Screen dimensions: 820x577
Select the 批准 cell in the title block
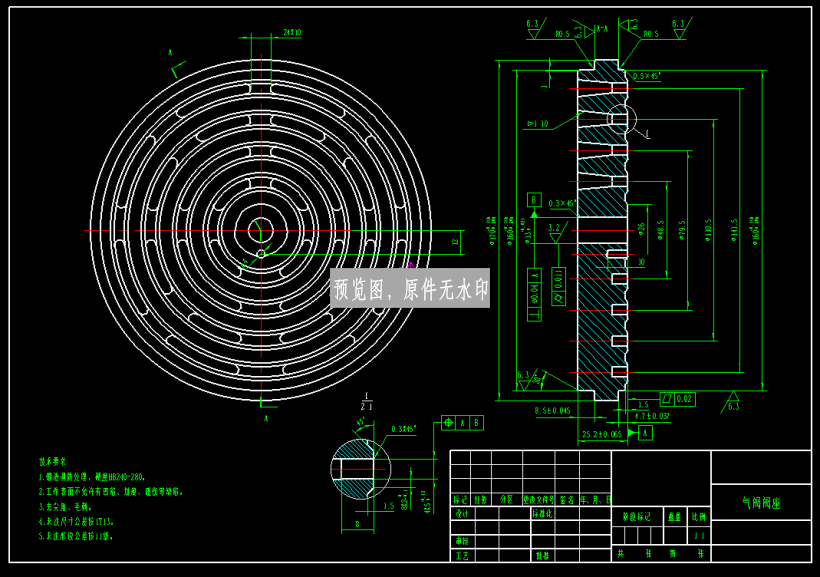coord(542,555)
